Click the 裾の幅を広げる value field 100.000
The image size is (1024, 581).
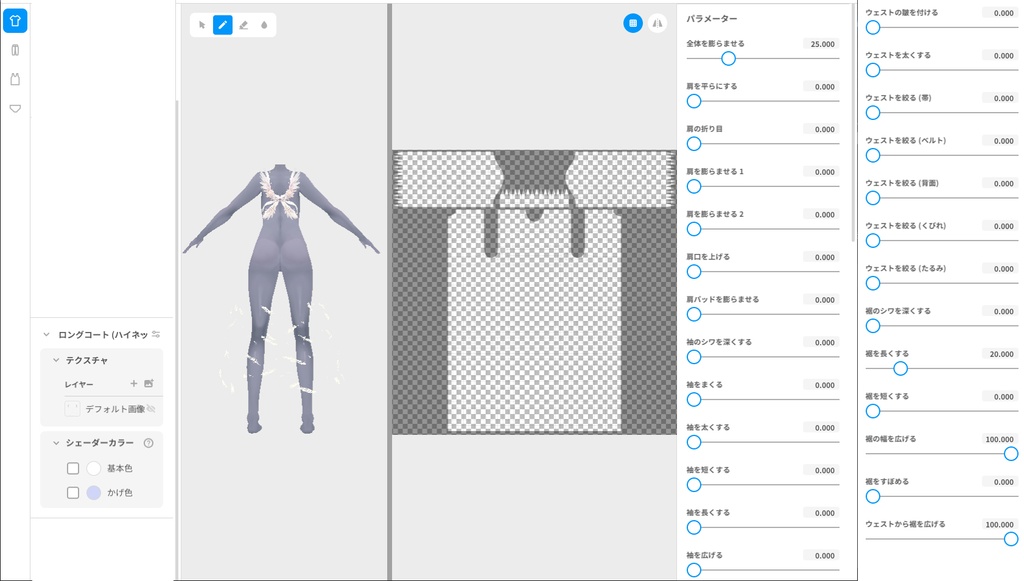(x=1000, y=439)
